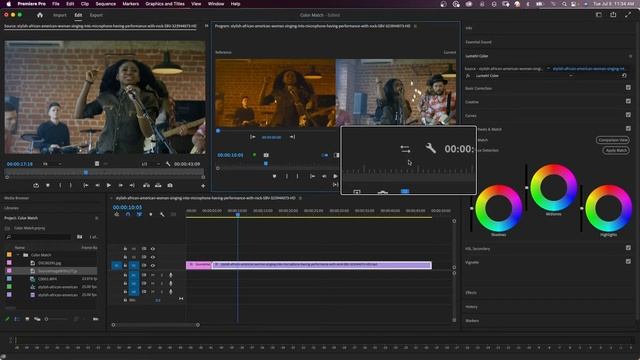640x360 pixels.
Task: Toggle insert sequences as nests icon
Action: tap(117, 214)
